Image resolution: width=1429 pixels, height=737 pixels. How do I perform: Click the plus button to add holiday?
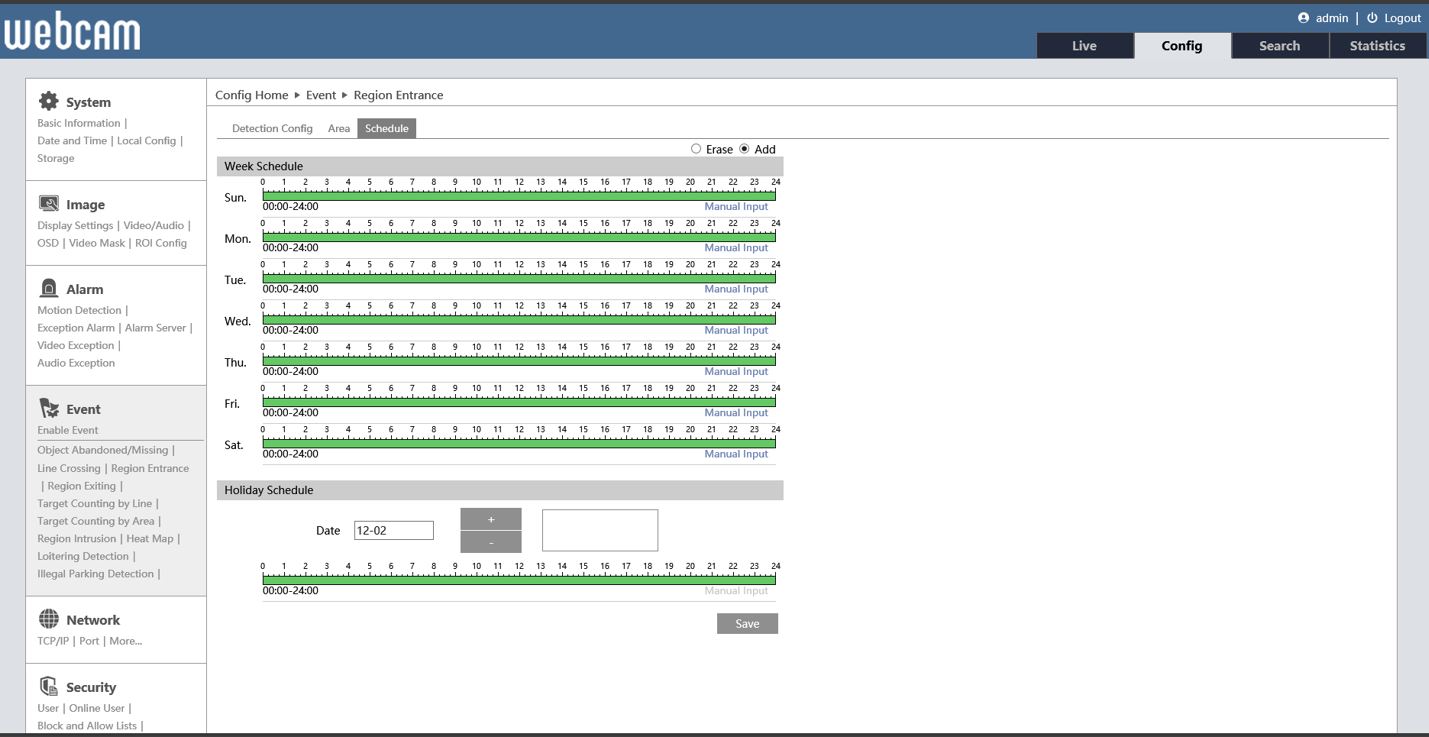click(x=491, y=519)
